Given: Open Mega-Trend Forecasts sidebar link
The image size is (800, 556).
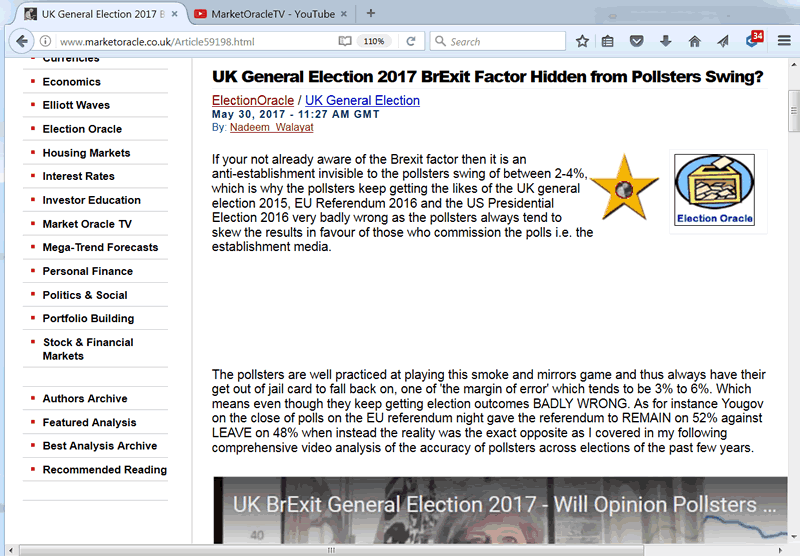Looking at the screenshot, I should pos(100,247).
